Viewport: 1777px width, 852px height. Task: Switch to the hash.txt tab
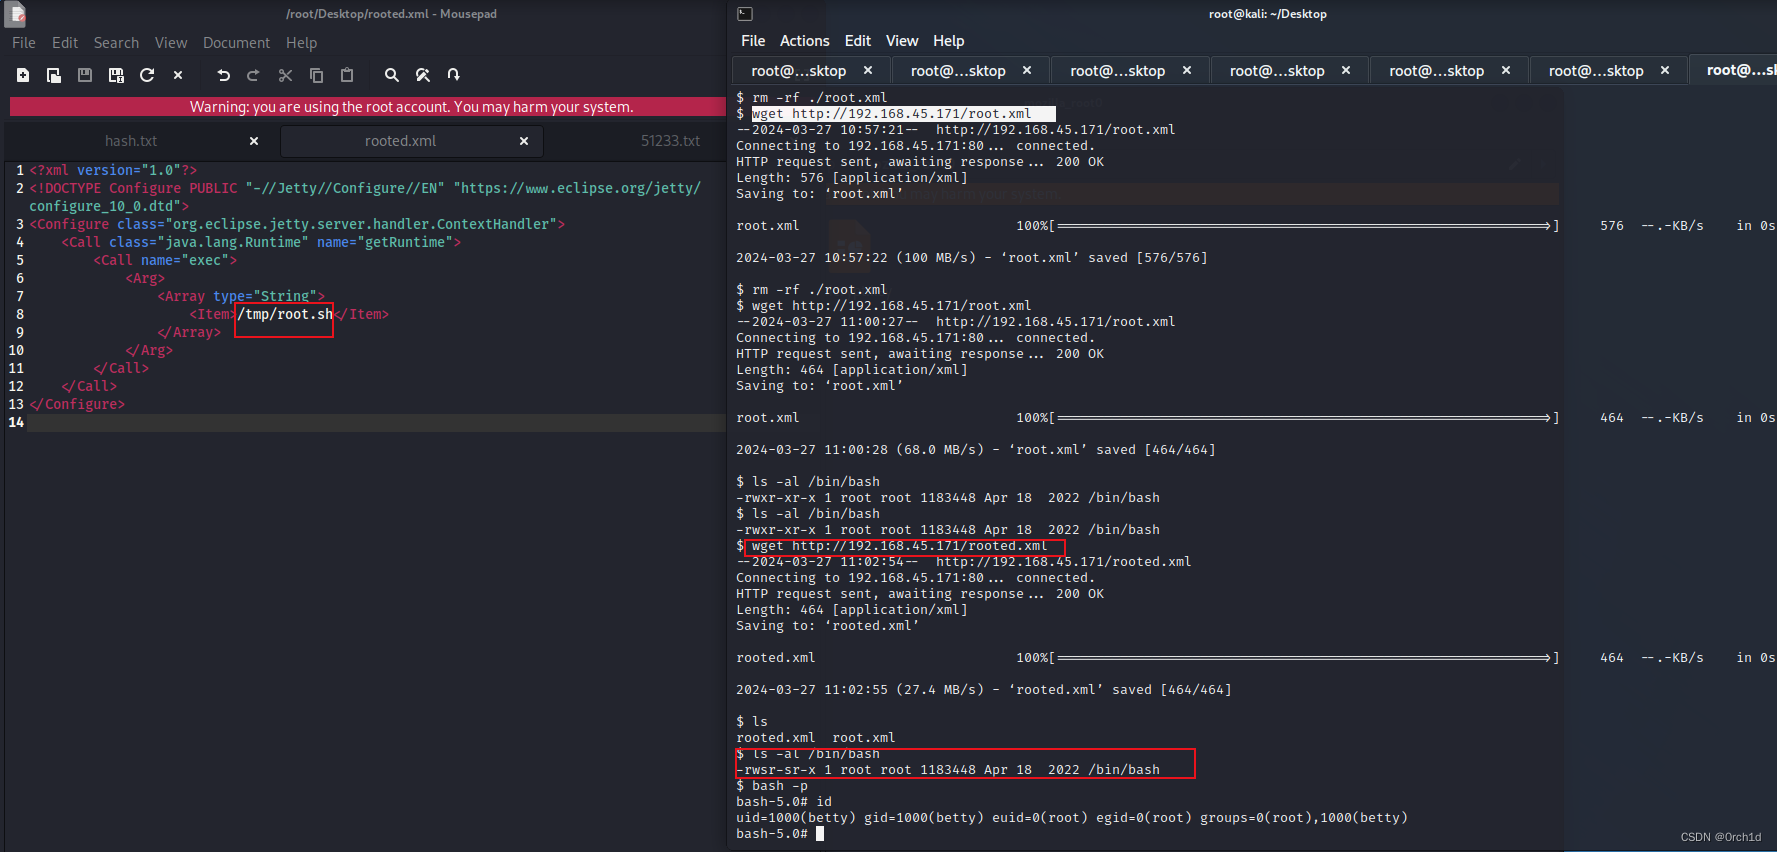click(131, 141)
